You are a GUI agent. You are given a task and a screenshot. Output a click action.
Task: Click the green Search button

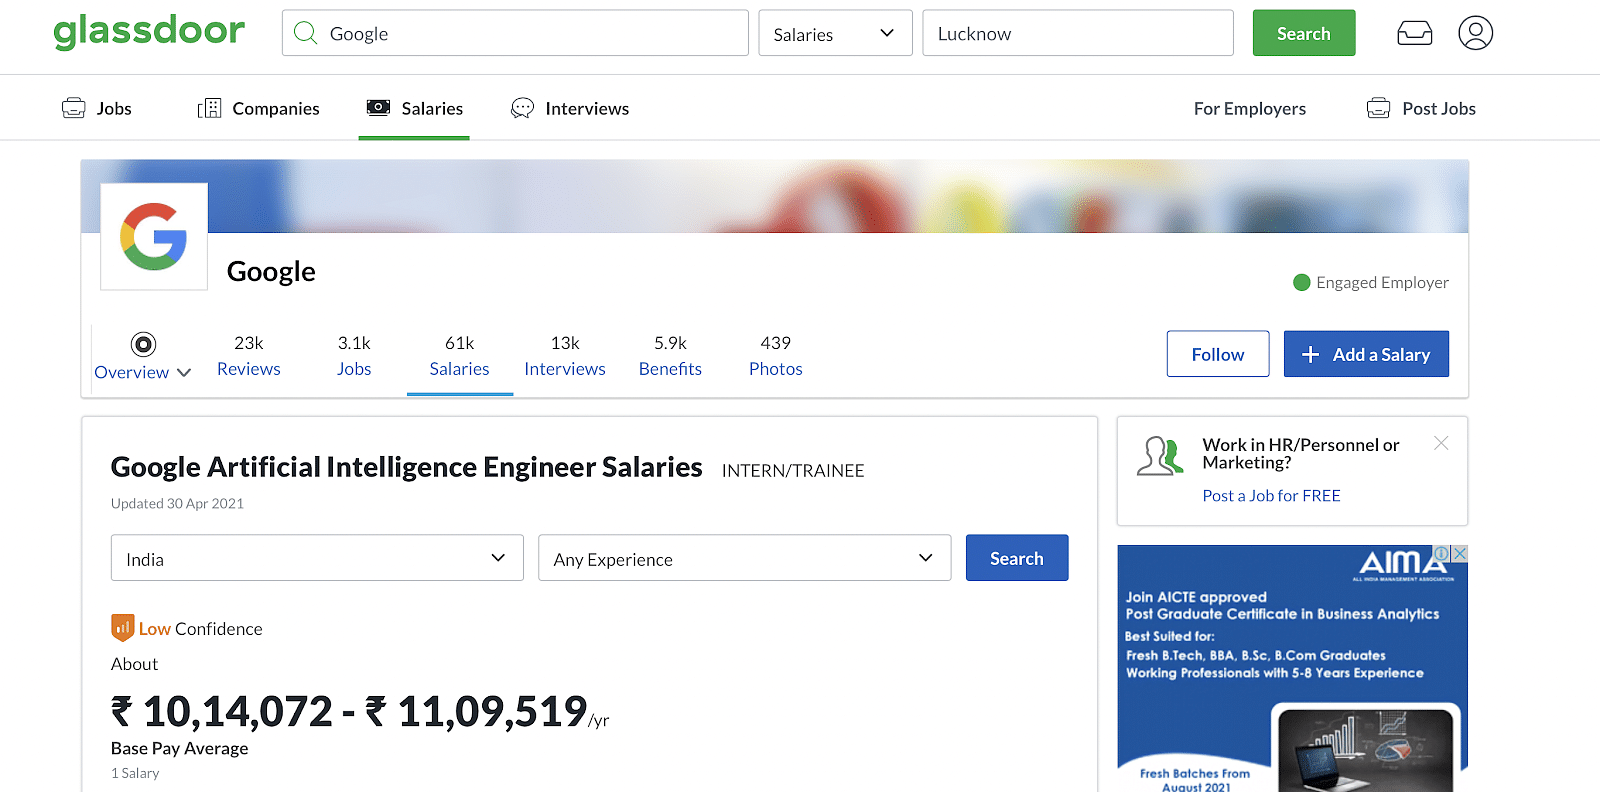coord(1304,33)
